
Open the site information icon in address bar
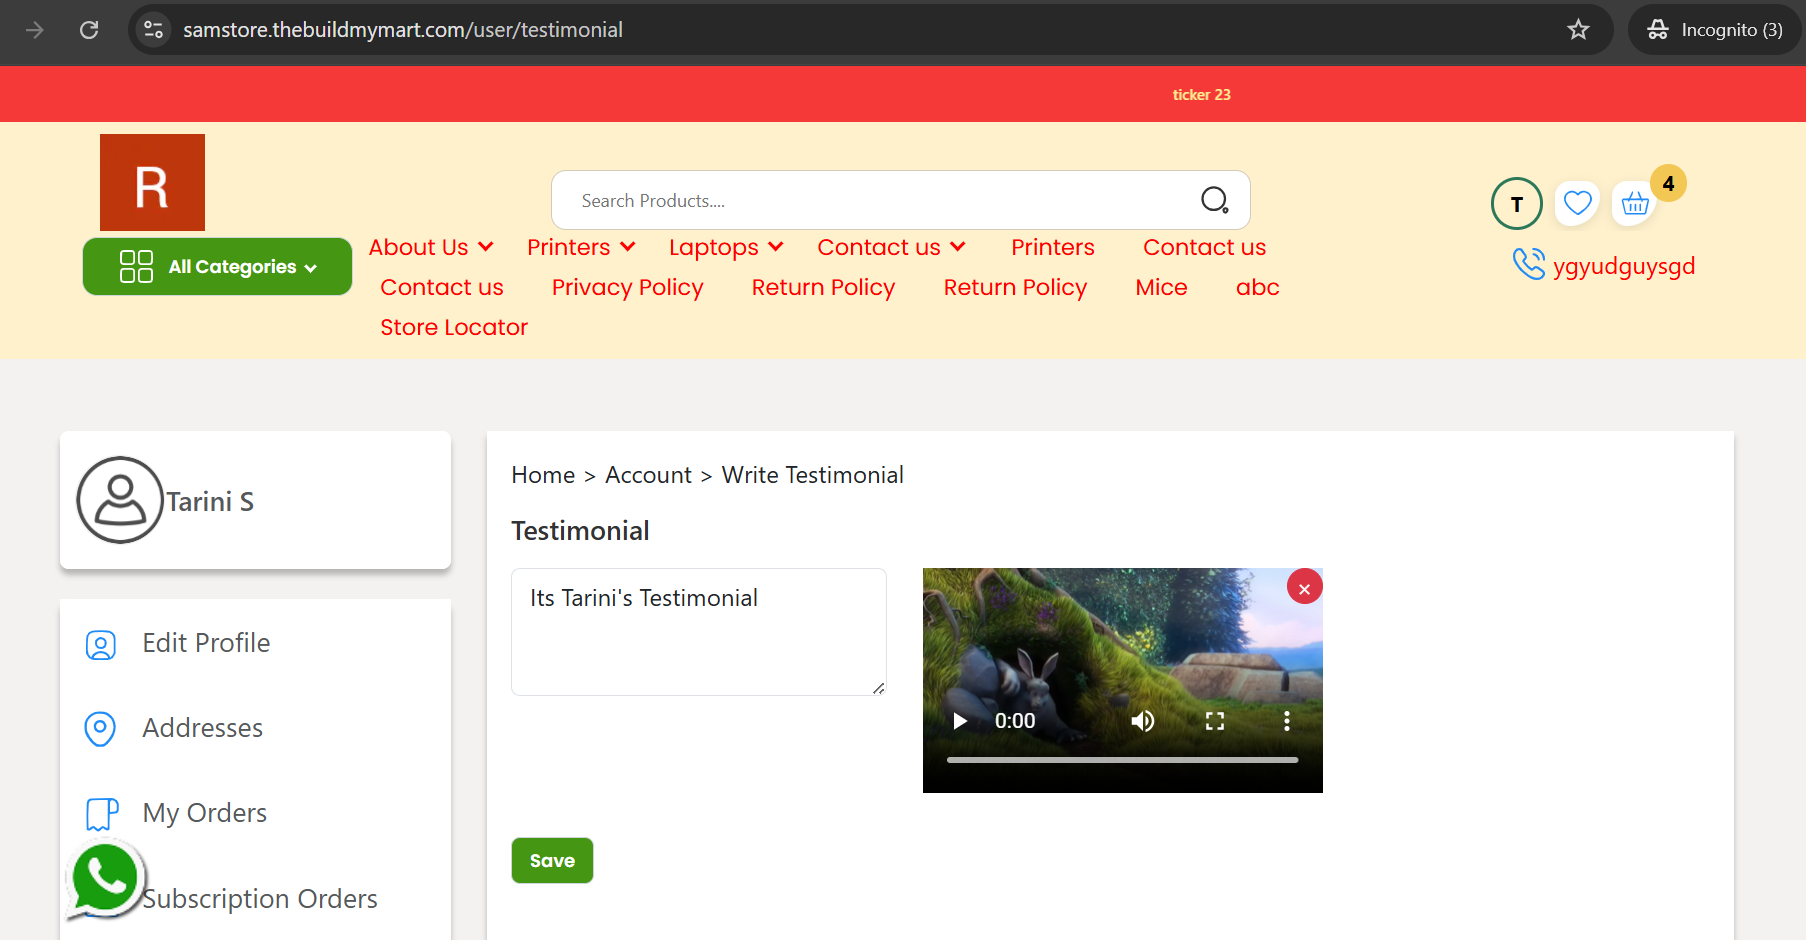coord(153,30)
